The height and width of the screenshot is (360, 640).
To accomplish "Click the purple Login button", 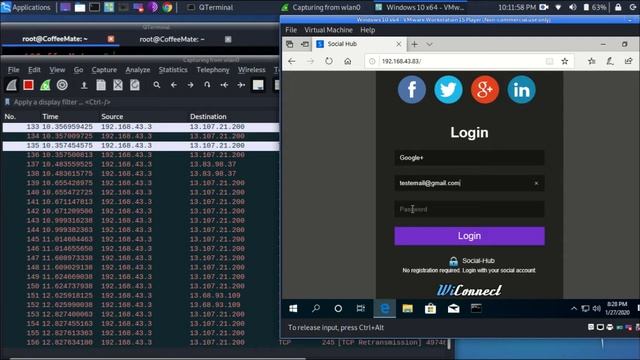I will click(469, 236).
